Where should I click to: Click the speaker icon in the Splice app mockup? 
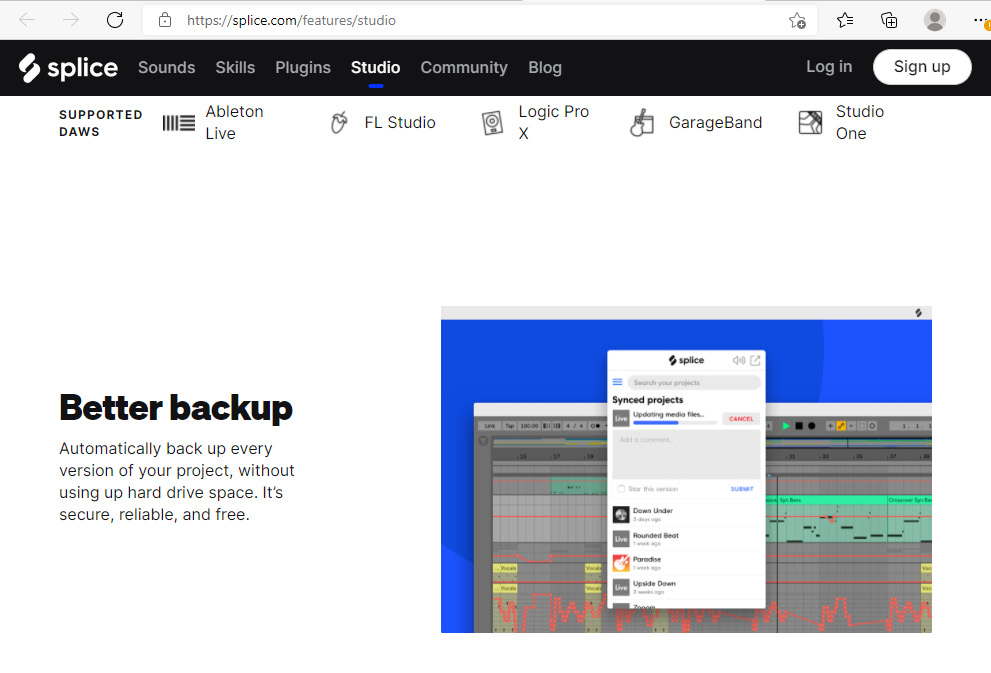738,360
